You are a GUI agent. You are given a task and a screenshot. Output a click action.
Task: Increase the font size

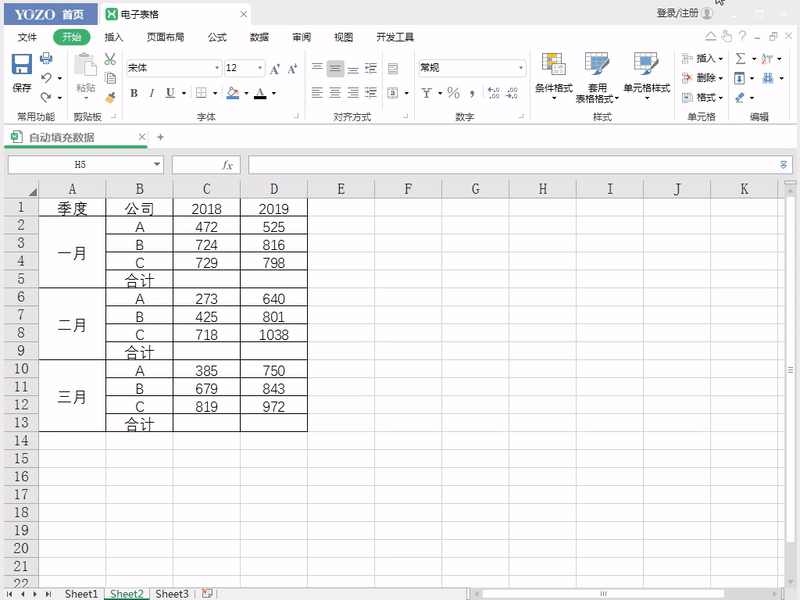pos(275,69)
